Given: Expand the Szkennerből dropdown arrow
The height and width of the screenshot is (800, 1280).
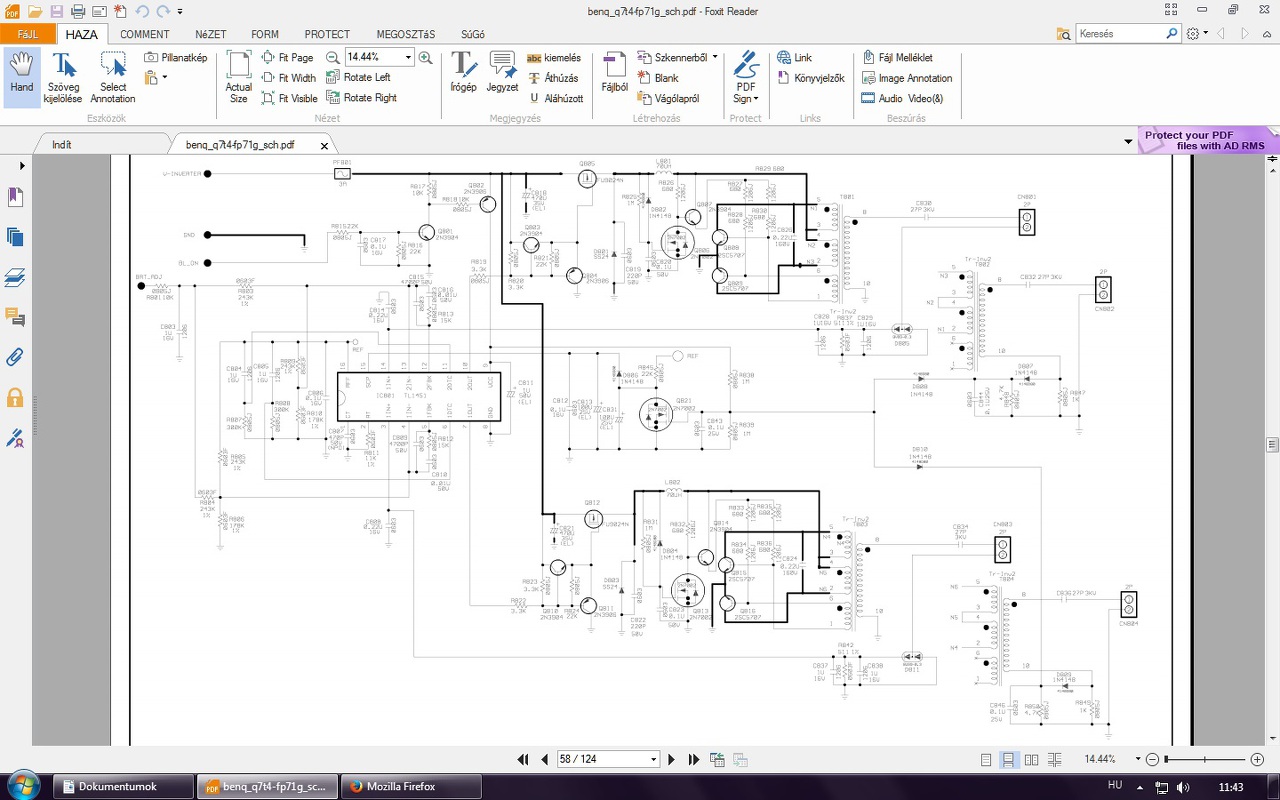Looking at the screenshot, I should (715, 57).
